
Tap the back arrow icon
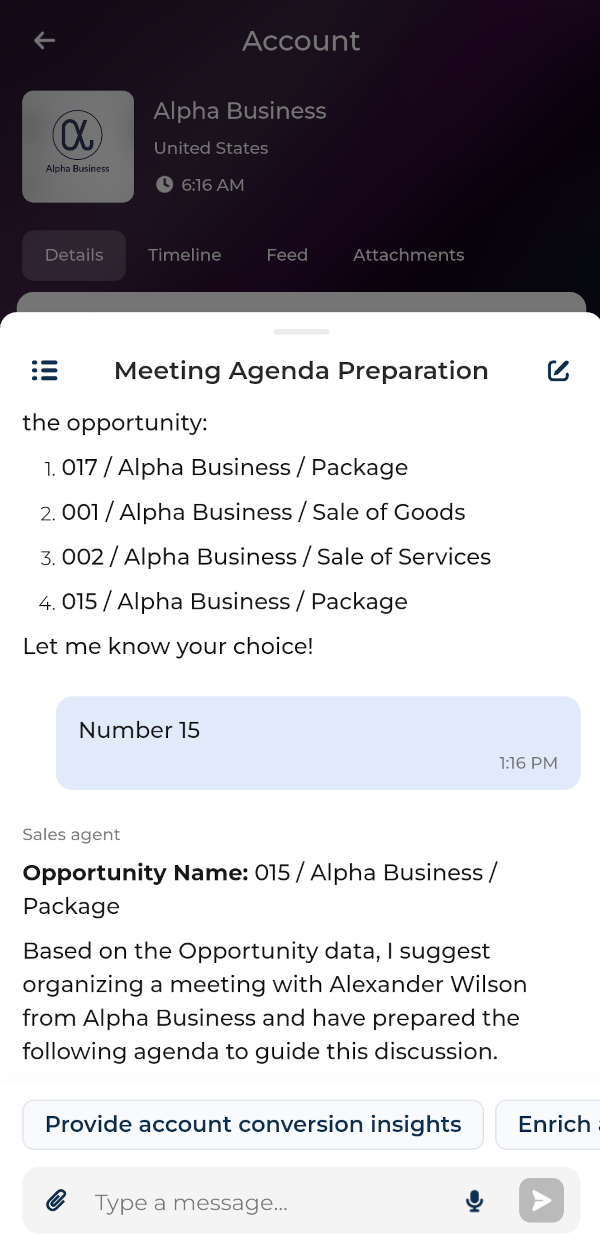(44, 41)
